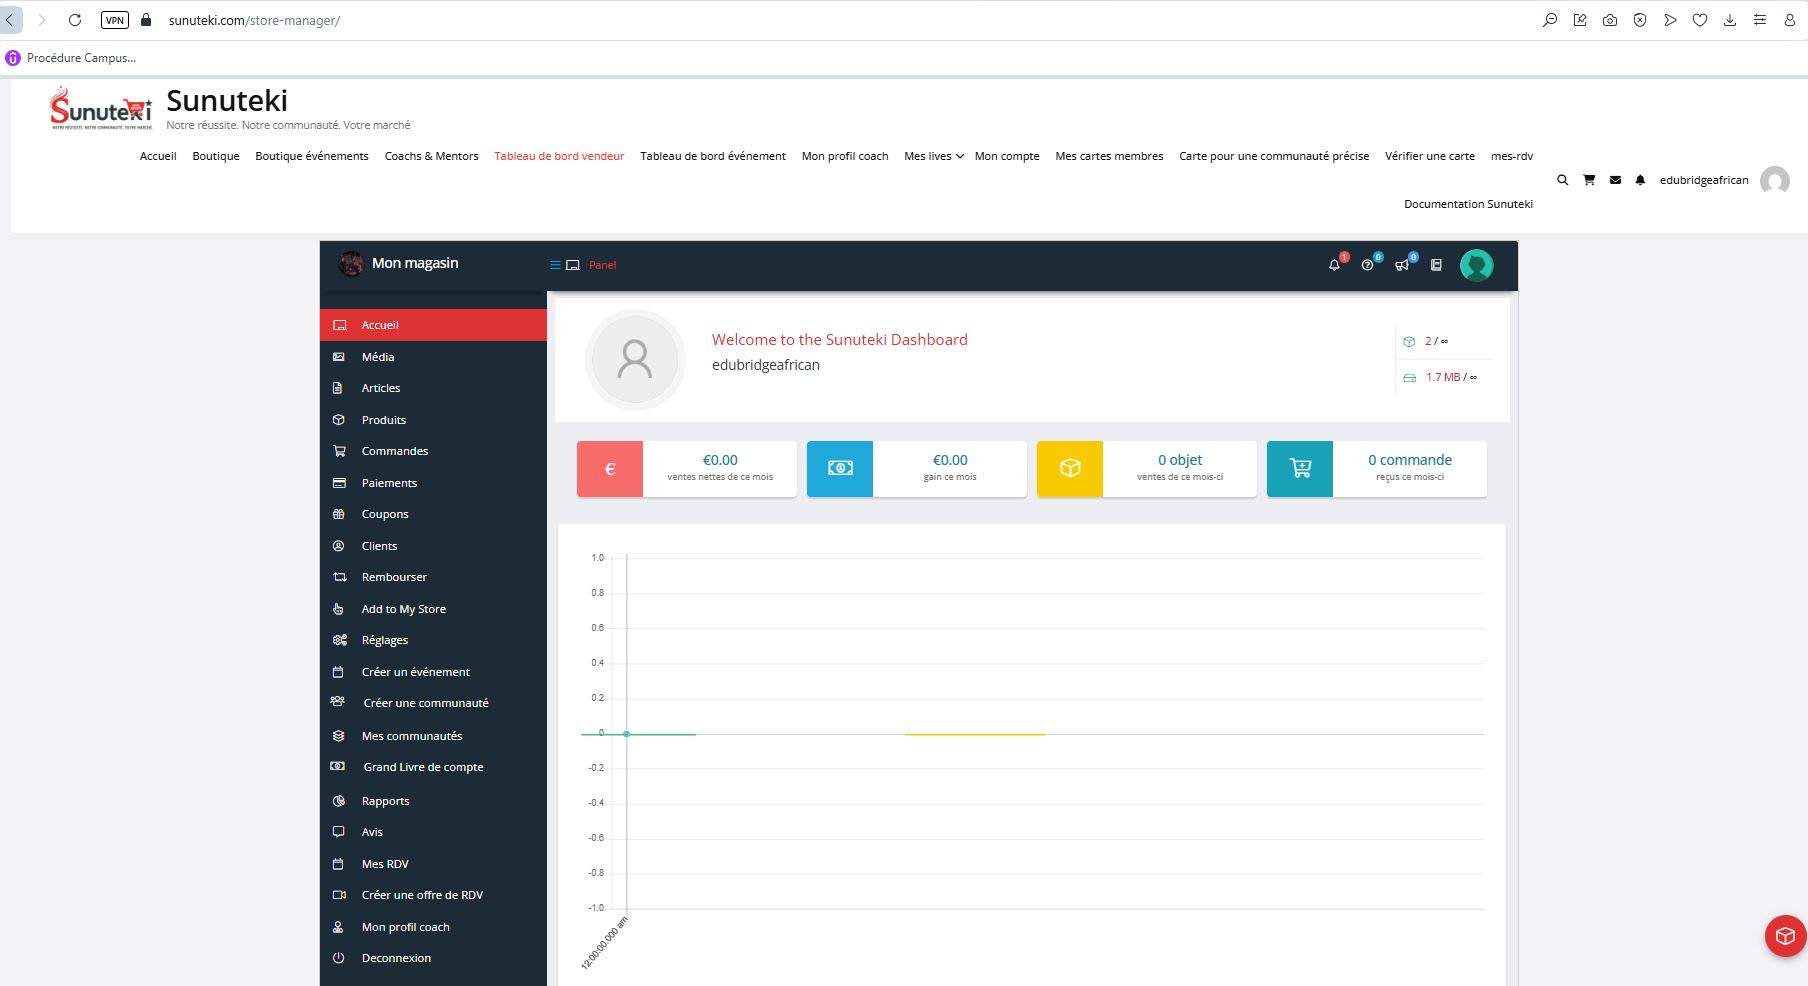Open Documentation Sunuteki link

point(1467,204)
